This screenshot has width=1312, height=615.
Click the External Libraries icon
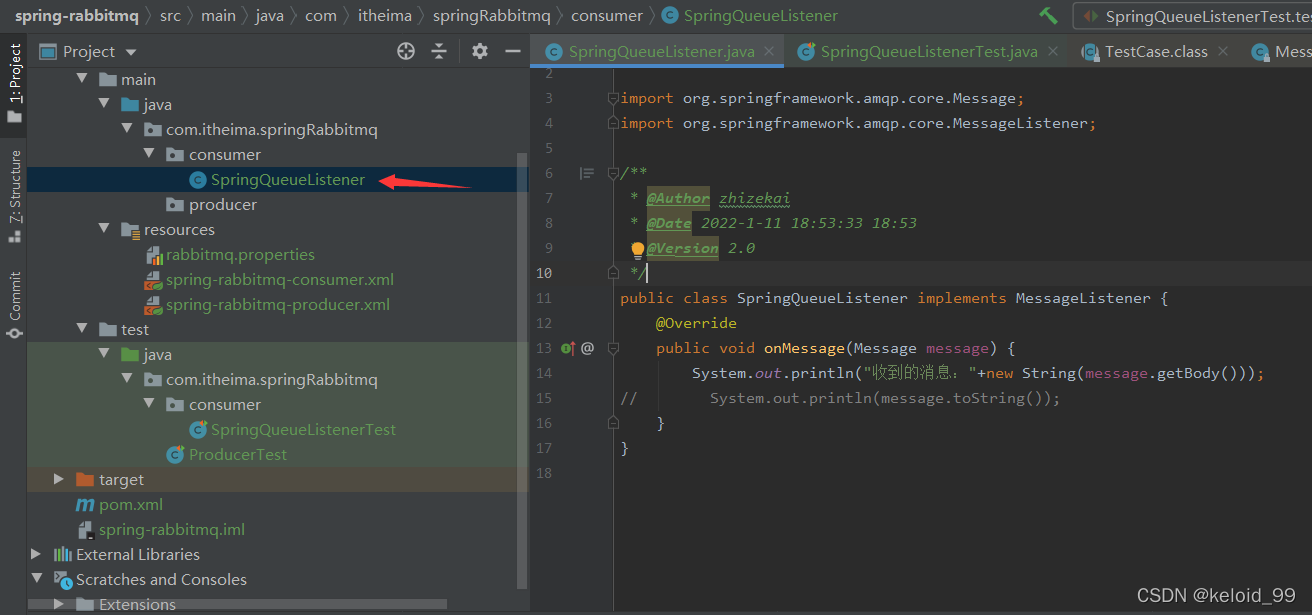tap(63, 555)
